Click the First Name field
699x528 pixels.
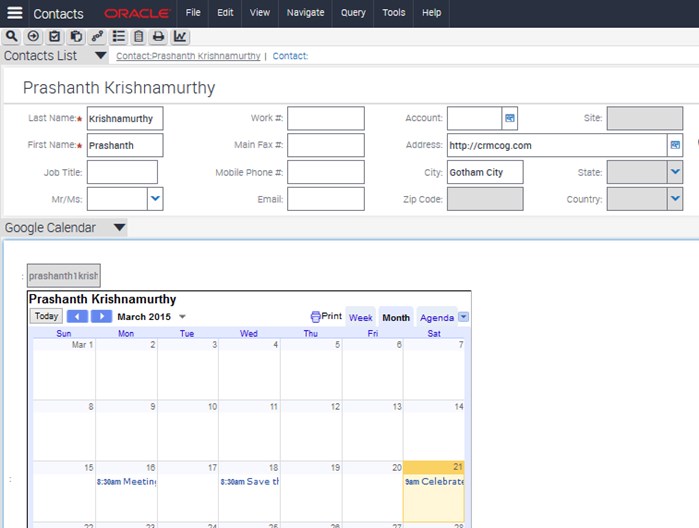click(125, 145)
